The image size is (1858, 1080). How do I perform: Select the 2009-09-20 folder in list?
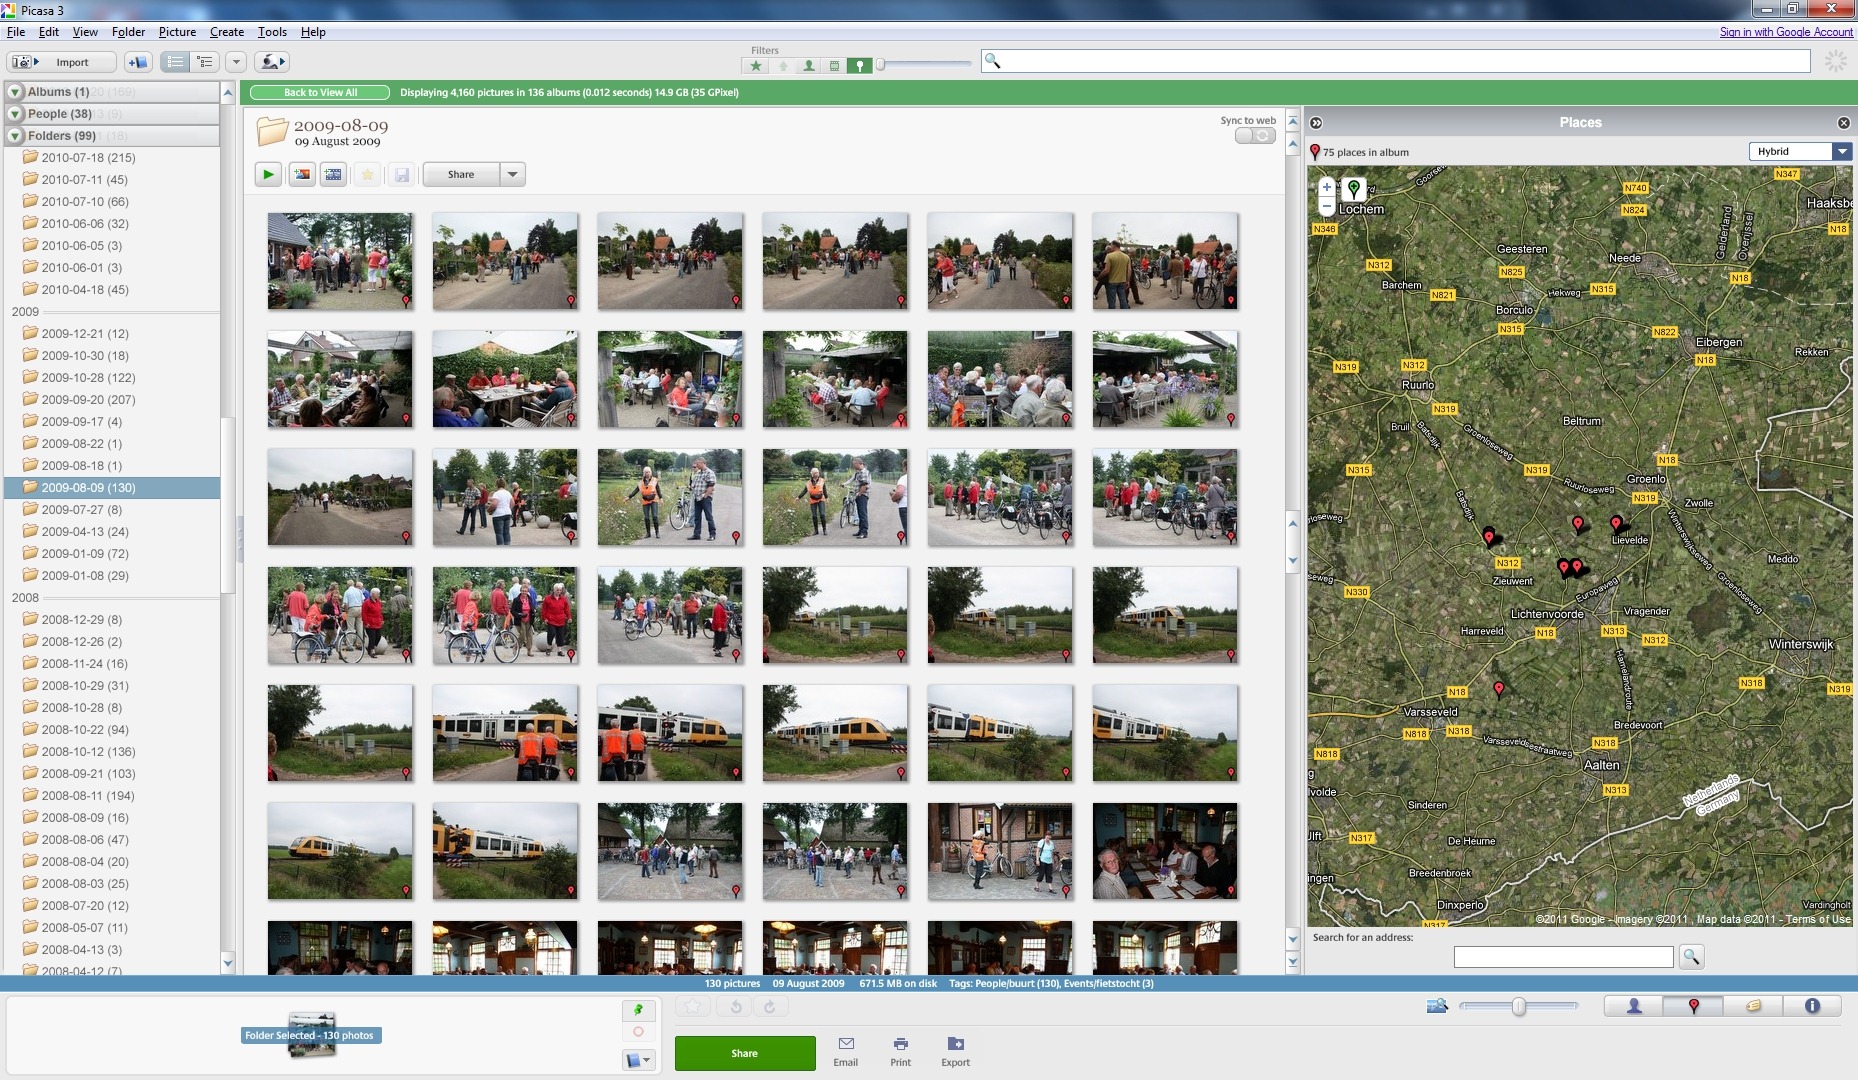[88, 400]
